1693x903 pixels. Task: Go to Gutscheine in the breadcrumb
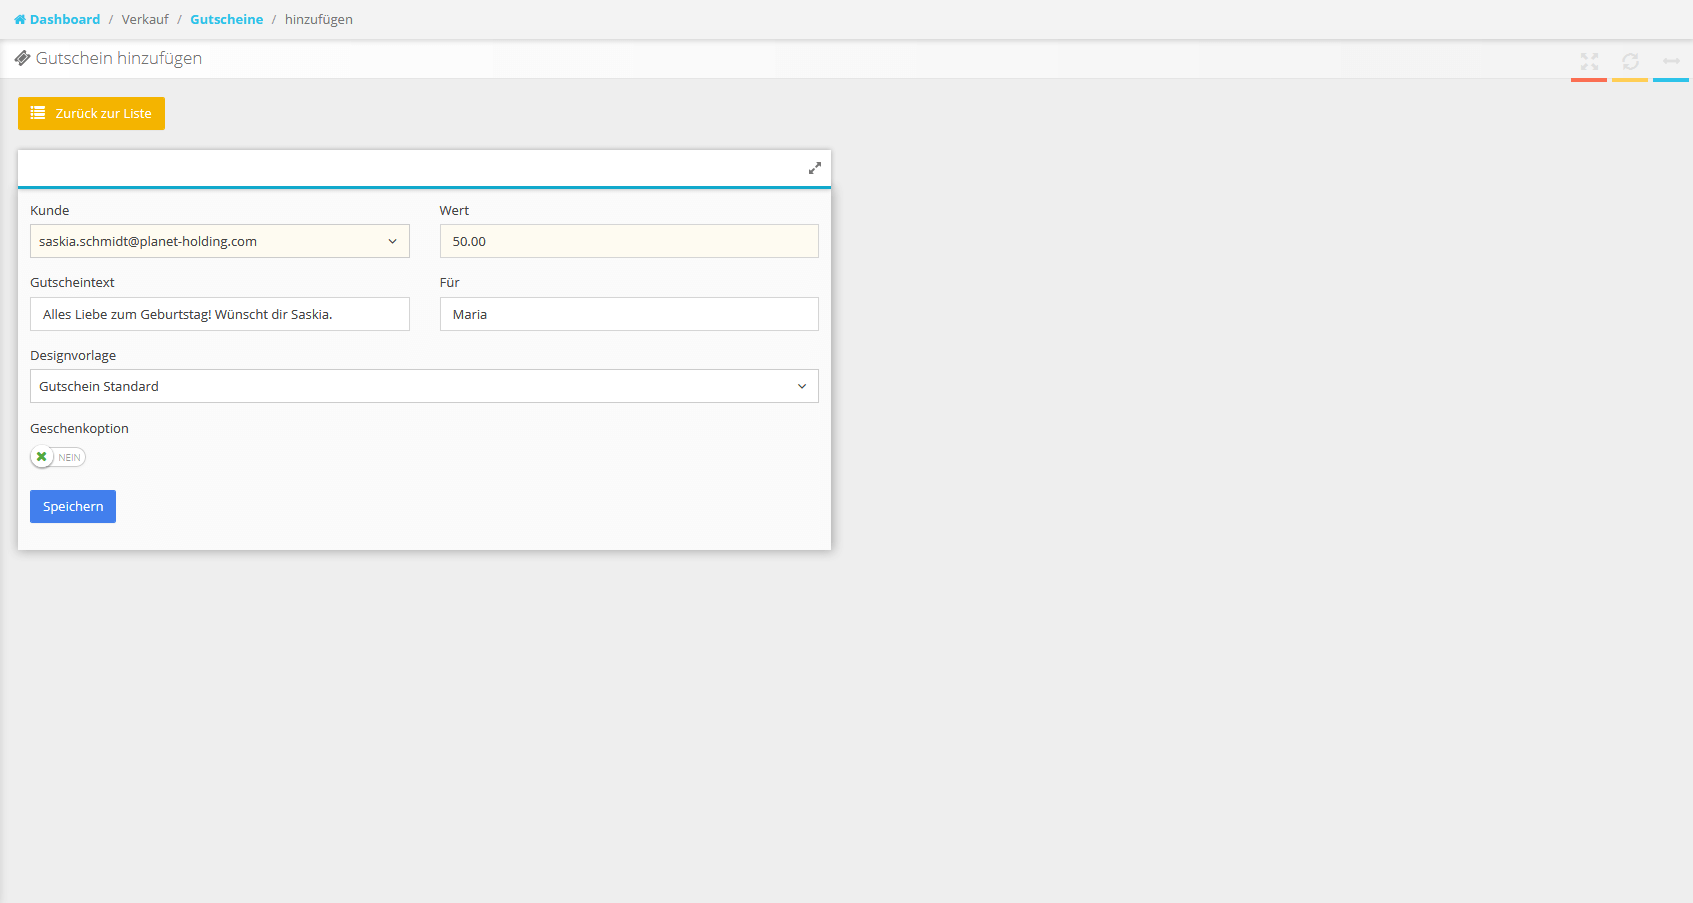(227, 19)
